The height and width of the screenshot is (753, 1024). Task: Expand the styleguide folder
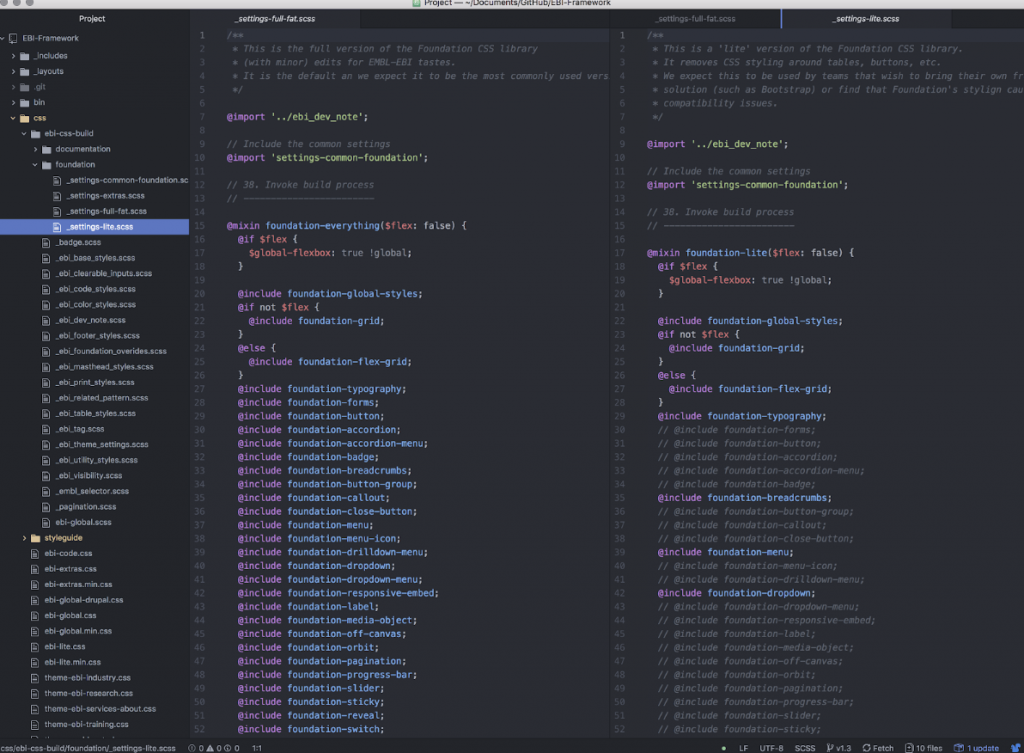pos(24,538)
